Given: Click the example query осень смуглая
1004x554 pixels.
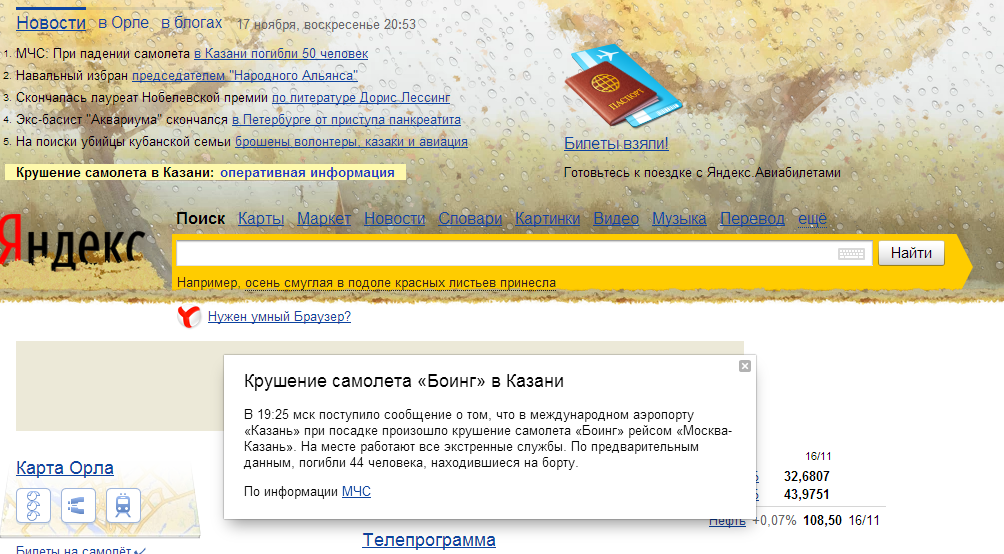Looking at the screenshot, I should tap(400, 283).
